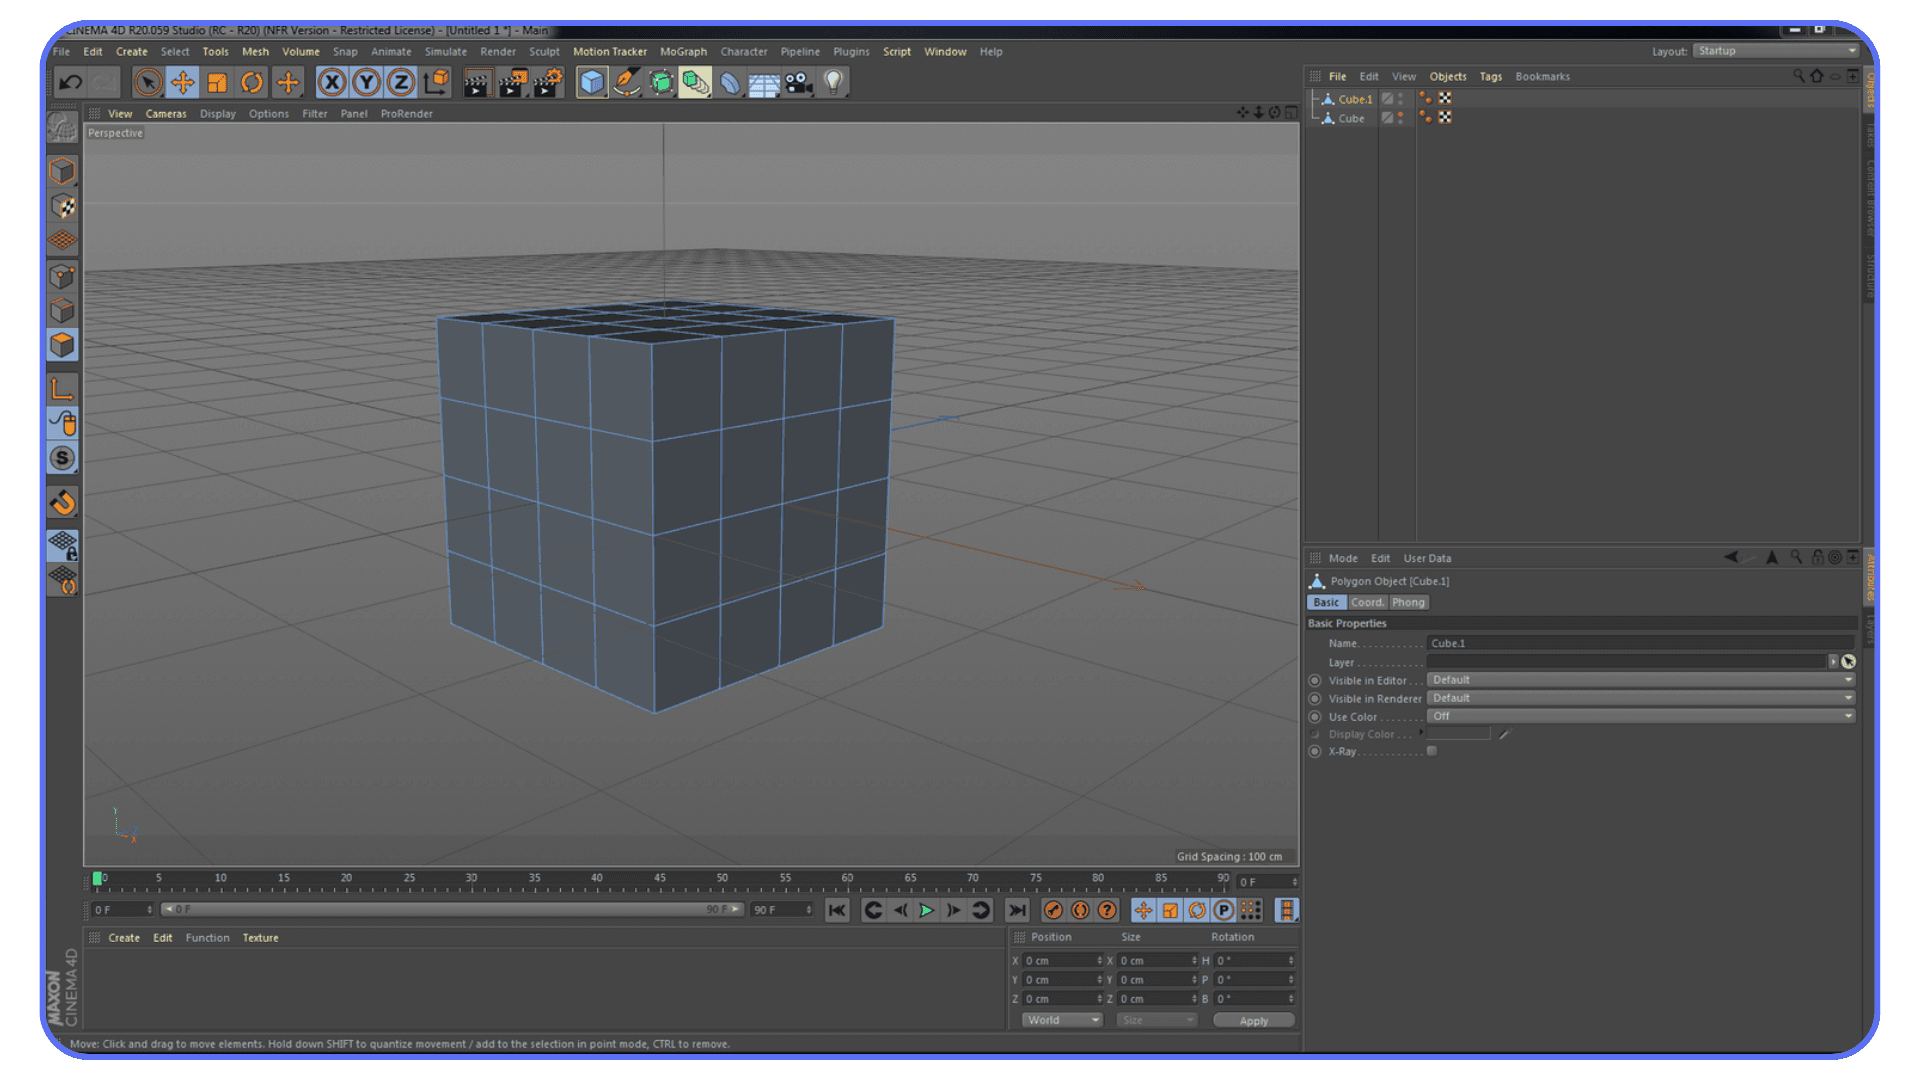Click the Make Editable icon
The image size is (1920, 1080).
coord(62,126)
